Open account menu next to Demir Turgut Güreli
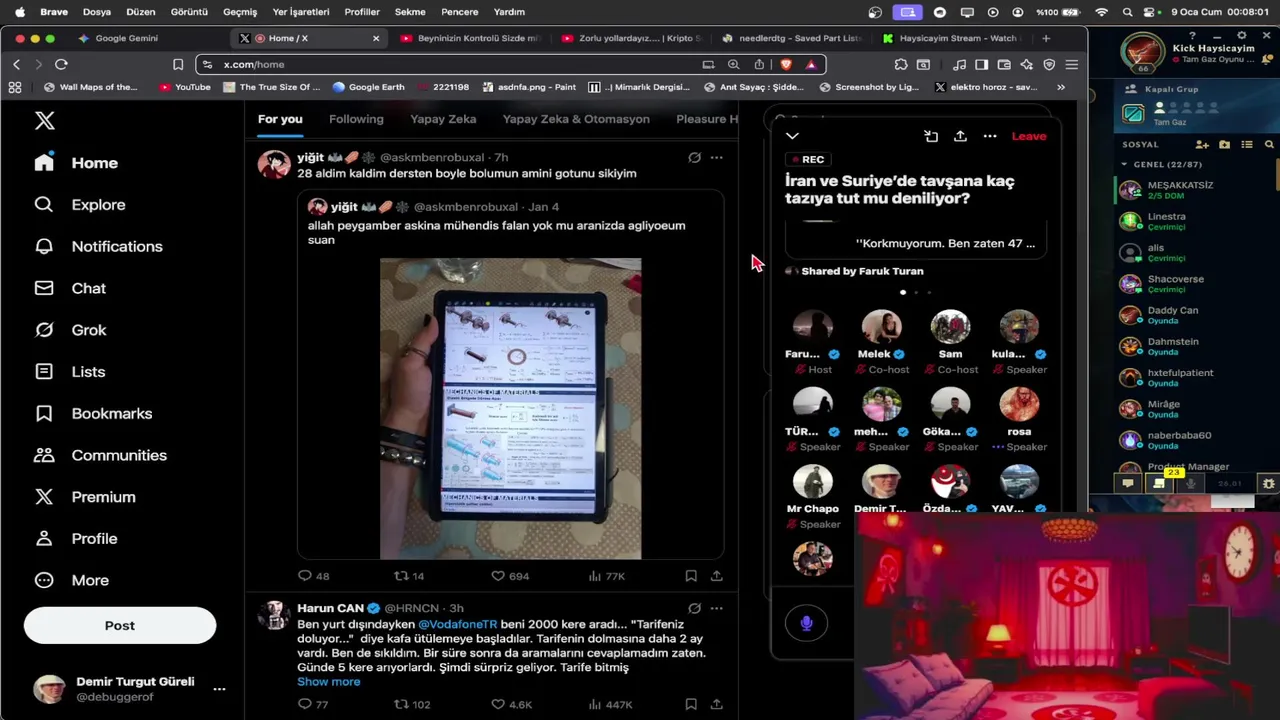The height and width of the screenshot is (720, 1280). point(219,689)
